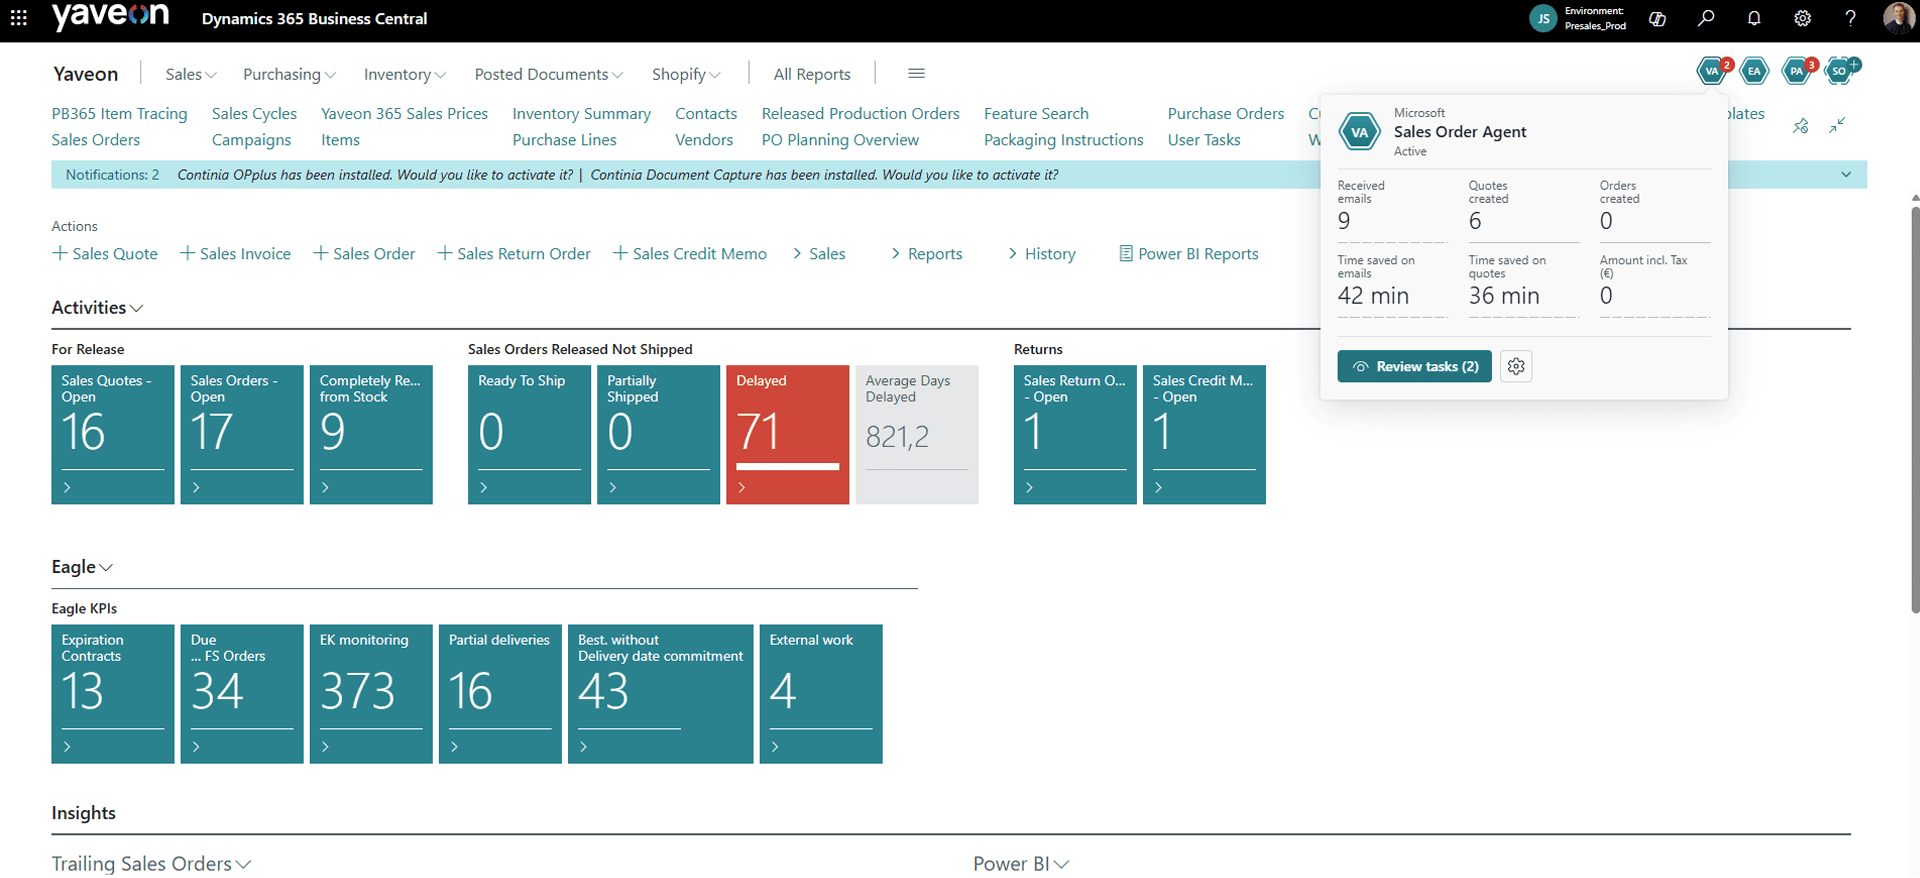Expand the Inventory menu dropdown
This screenshot has height=878, width=1920.
tap(405, 74)
